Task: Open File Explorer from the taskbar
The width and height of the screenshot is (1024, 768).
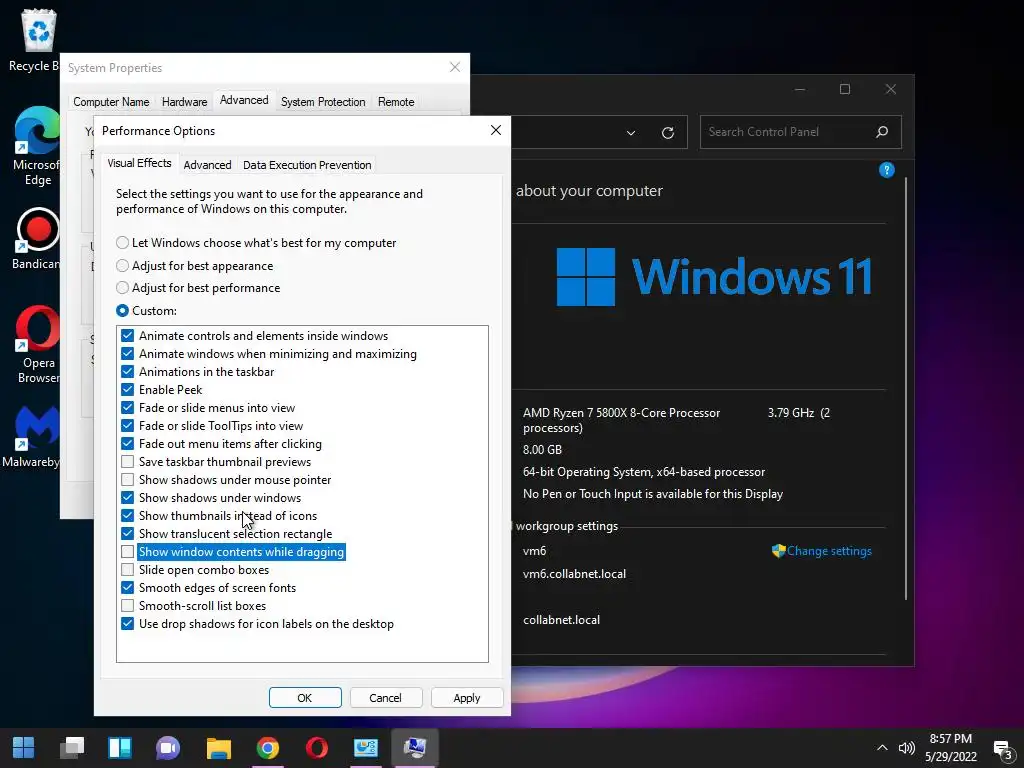Action: pyautogui.click(x=219, y=748)
